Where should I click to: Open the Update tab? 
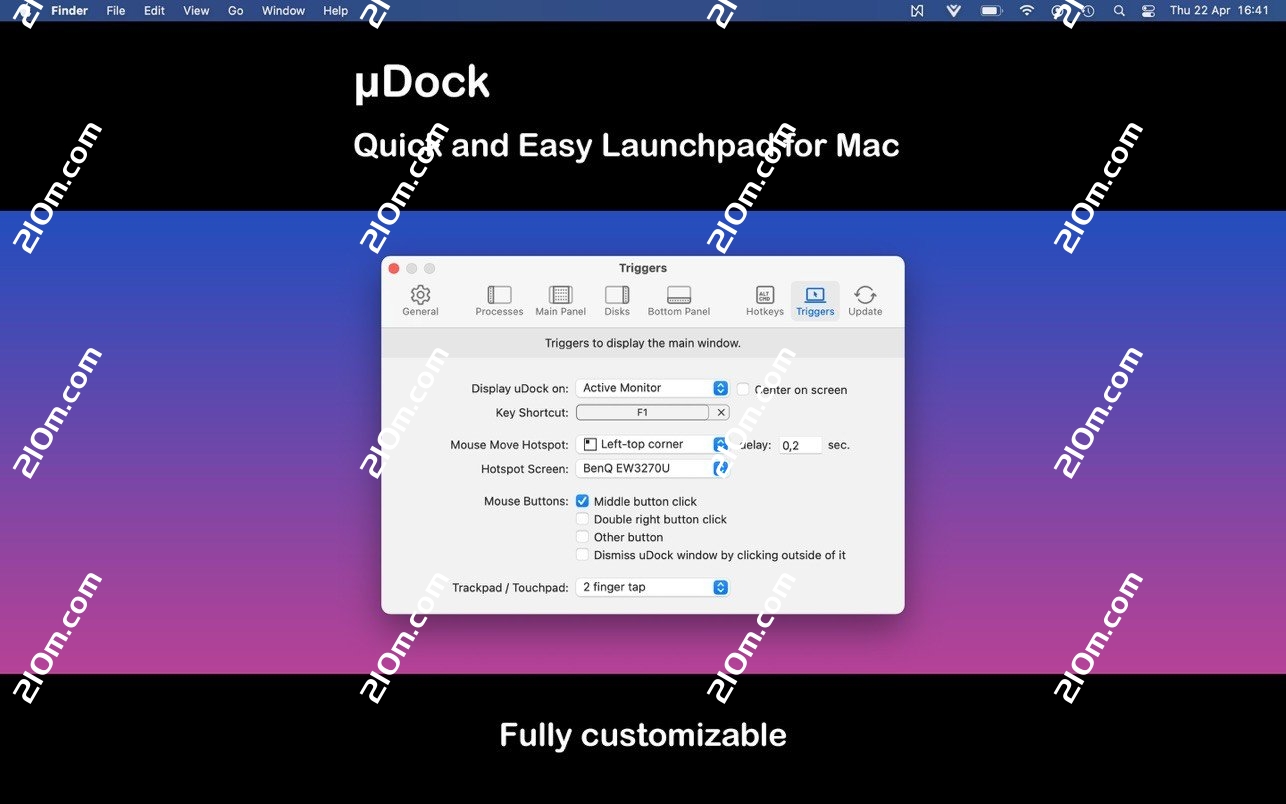tap(865, 300)
